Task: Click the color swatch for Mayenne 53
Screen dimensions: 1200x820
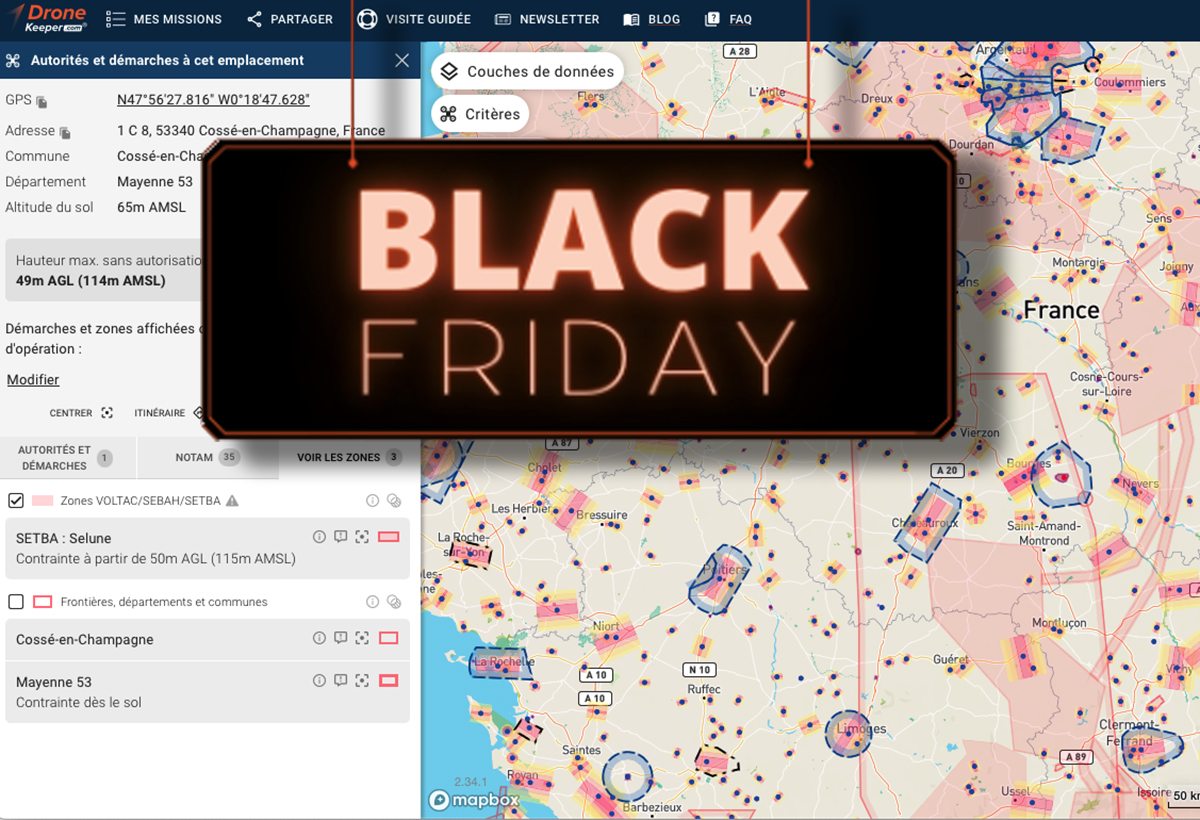Action: point(389,680)
